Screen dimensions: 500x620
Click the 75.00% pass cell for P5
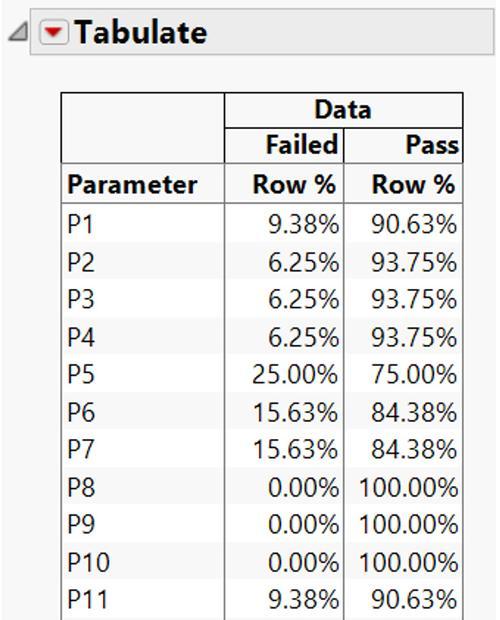(414, 374)
